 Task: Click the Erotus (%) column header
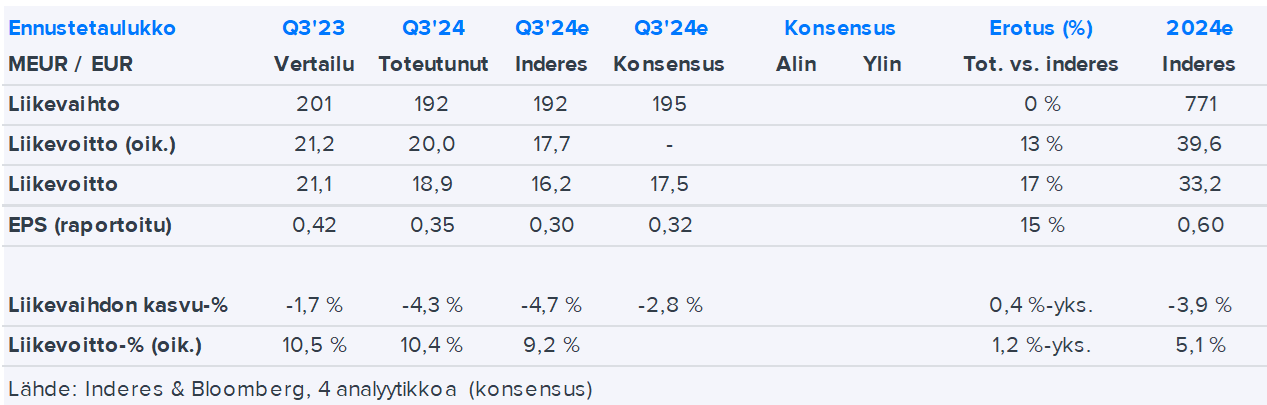1040,28
